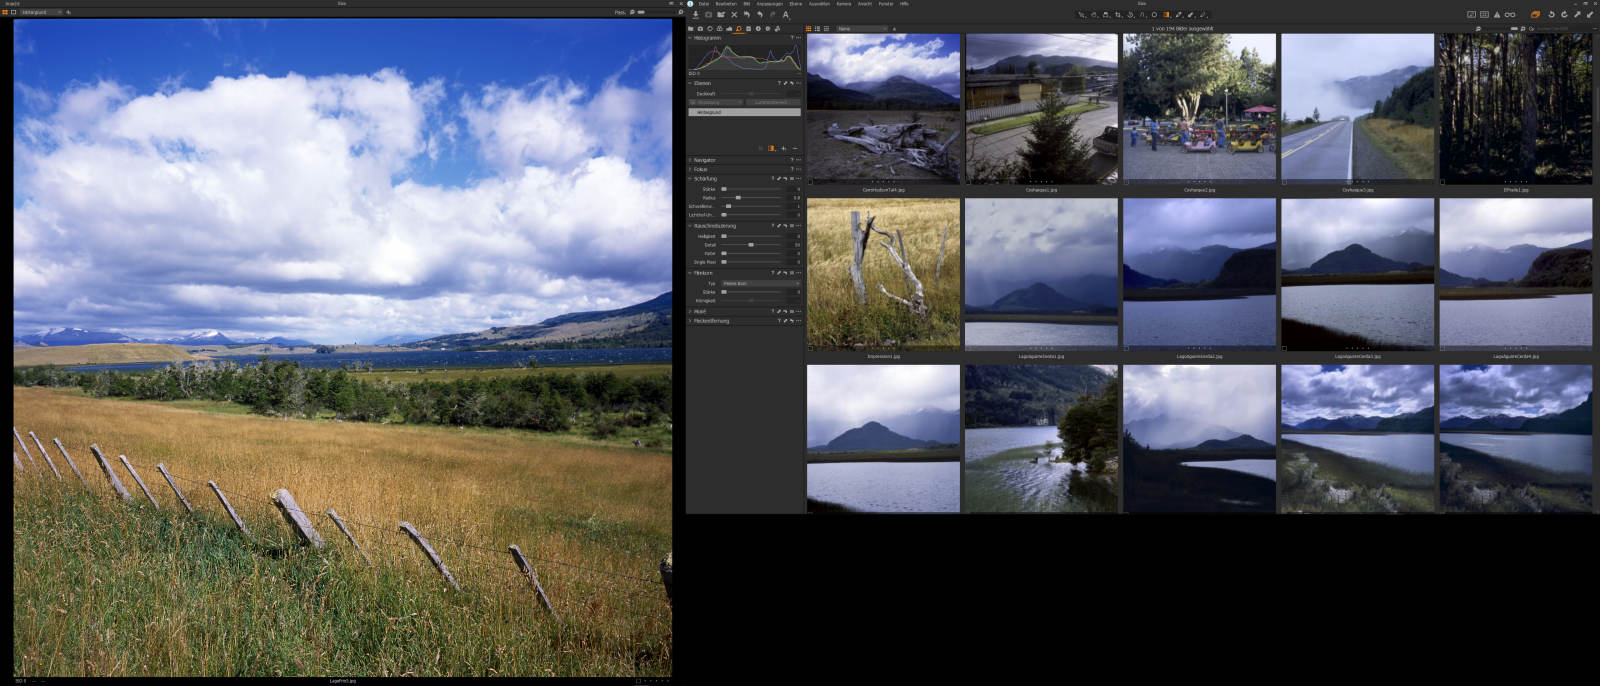
Task: Click the Hilfe menu item
Action: (x=904, y=4)
